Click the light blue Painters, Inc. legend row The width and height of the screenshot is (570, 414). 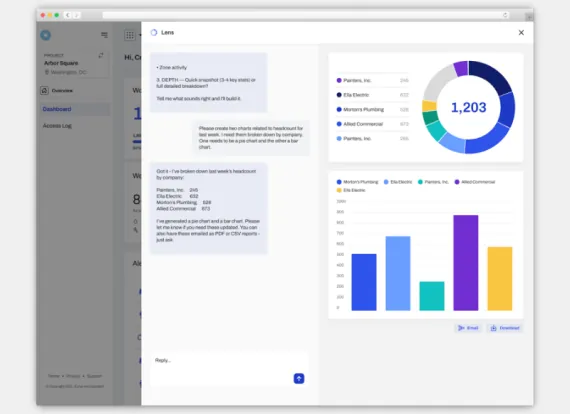pos(373,138)
